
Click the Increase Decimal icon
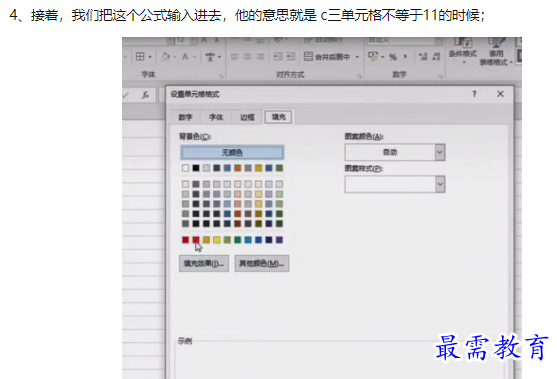[423, 56]
